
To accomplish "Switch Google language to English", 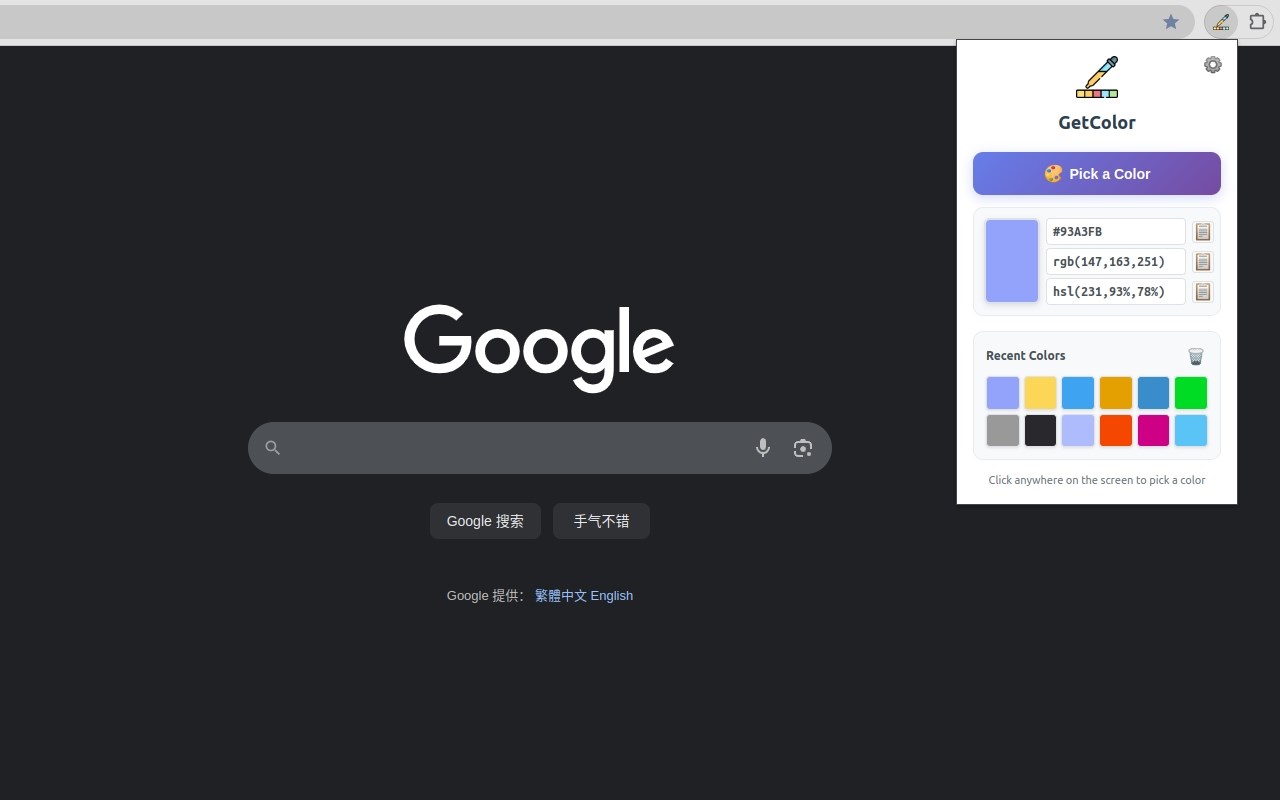I will pos(612,596).
